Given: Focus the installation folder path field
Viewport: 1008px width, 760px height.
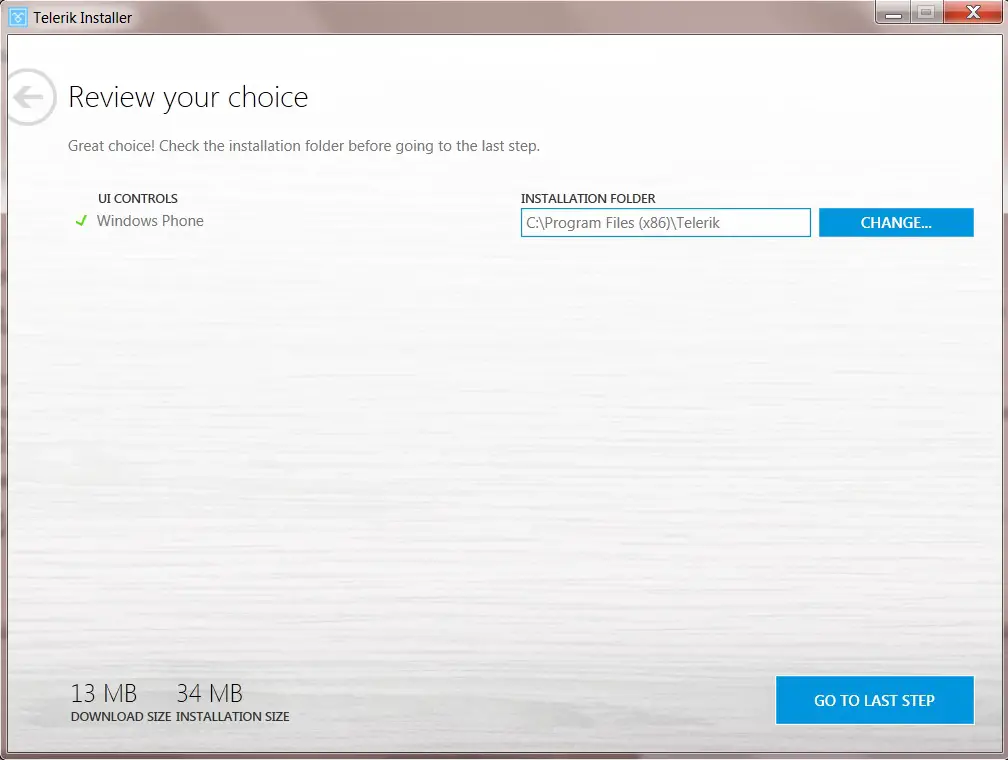Looking at the screenshot, I should click(665, 222).
